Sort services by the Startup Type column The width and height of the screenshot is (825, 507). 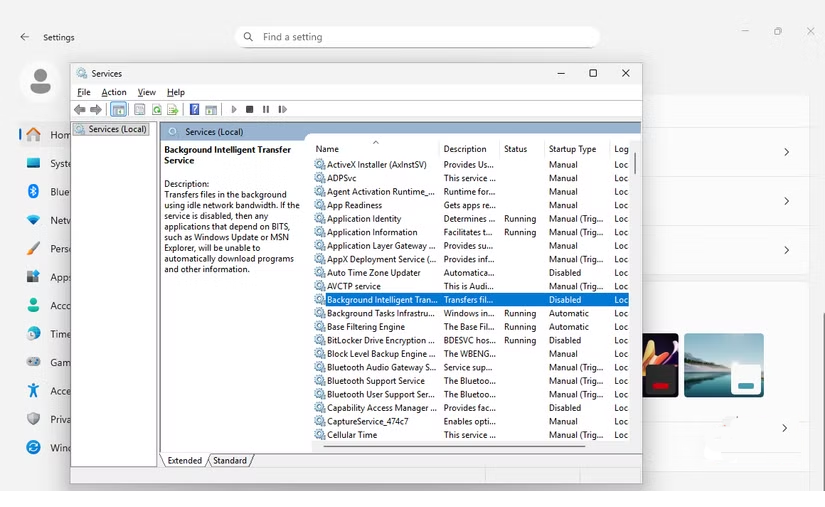(x=572, y=149)
